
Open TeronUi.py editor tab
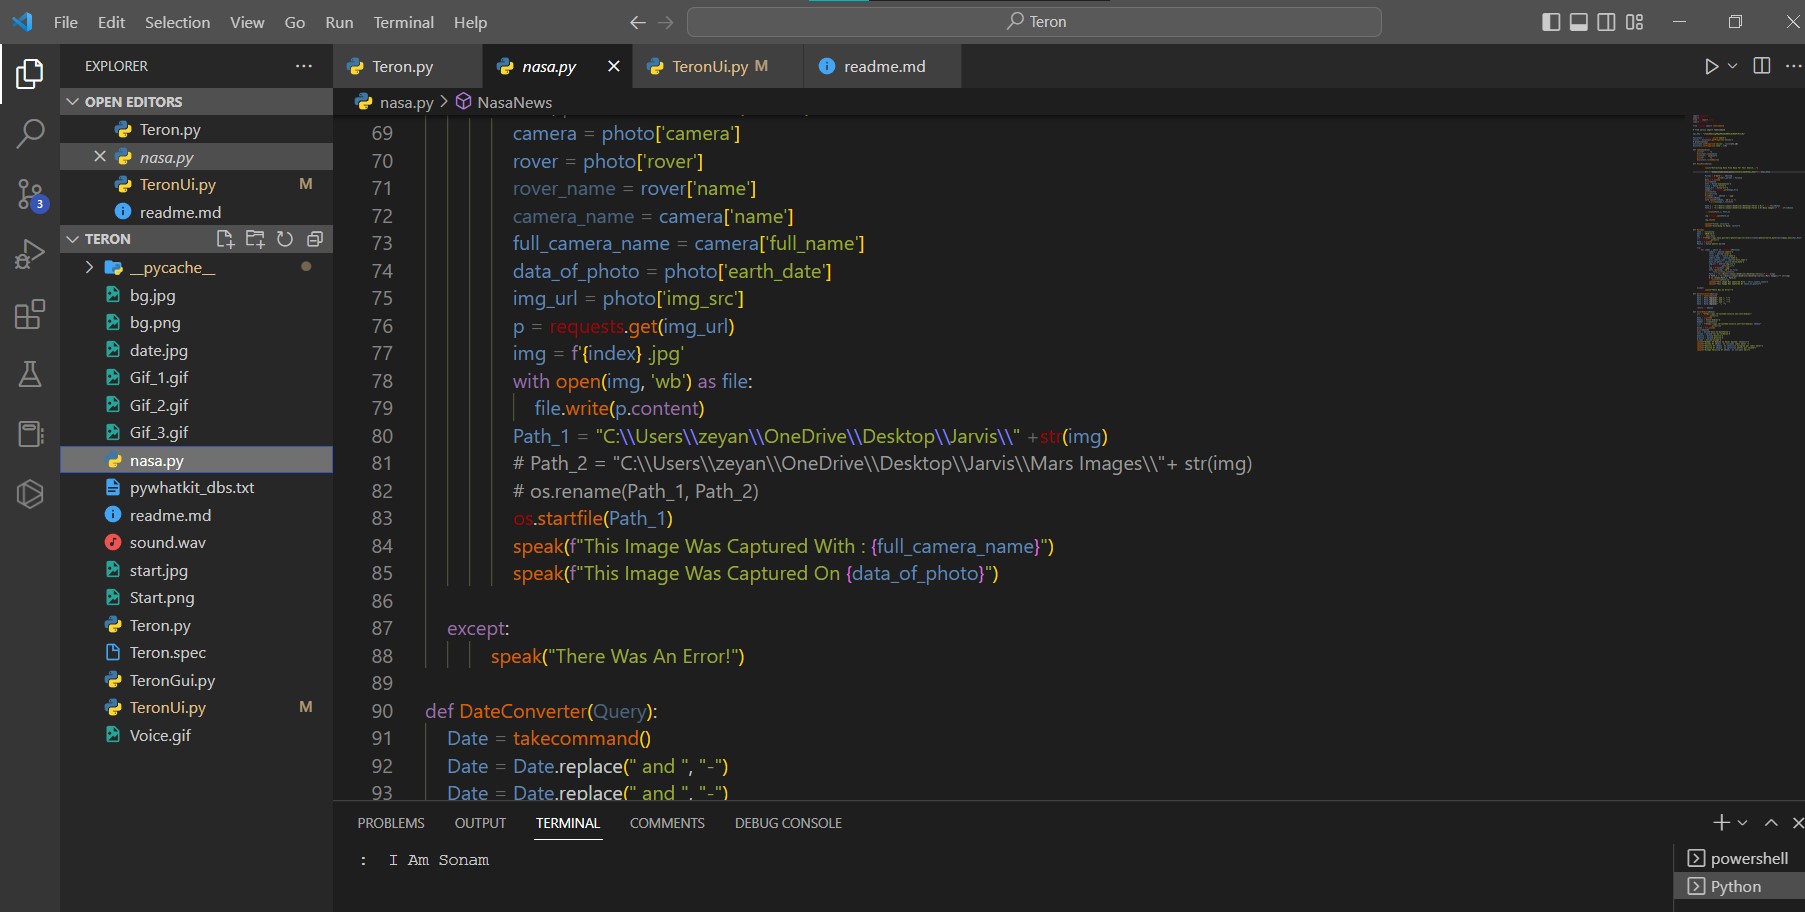[x=709, y=66]
